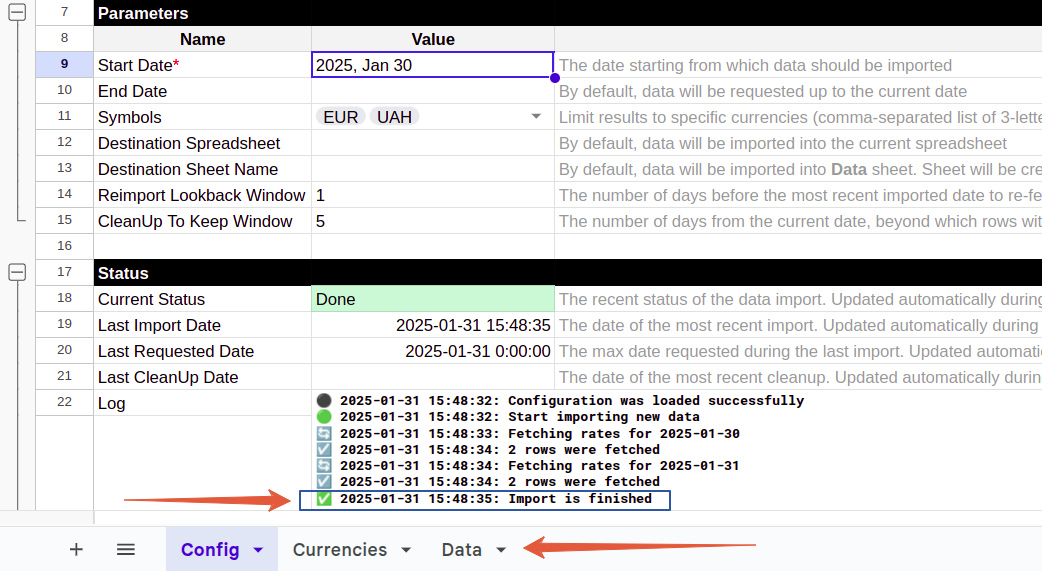The width and height of the screenshot is (1042, 571).
Task: Open the Symbols dropdown arrow
Action: [536, 116]
